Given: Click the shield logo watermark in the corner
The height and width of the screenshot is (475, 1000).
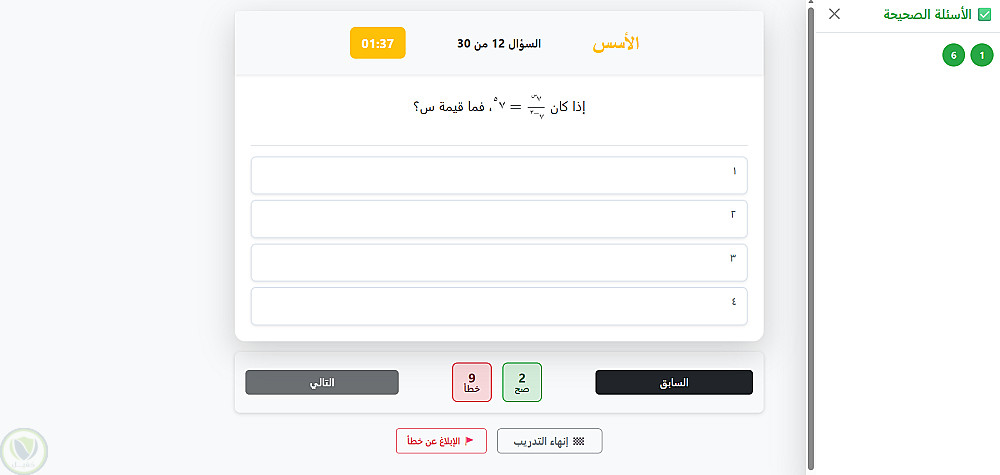Looking at the screenshot, I should (x=23, y=451).
